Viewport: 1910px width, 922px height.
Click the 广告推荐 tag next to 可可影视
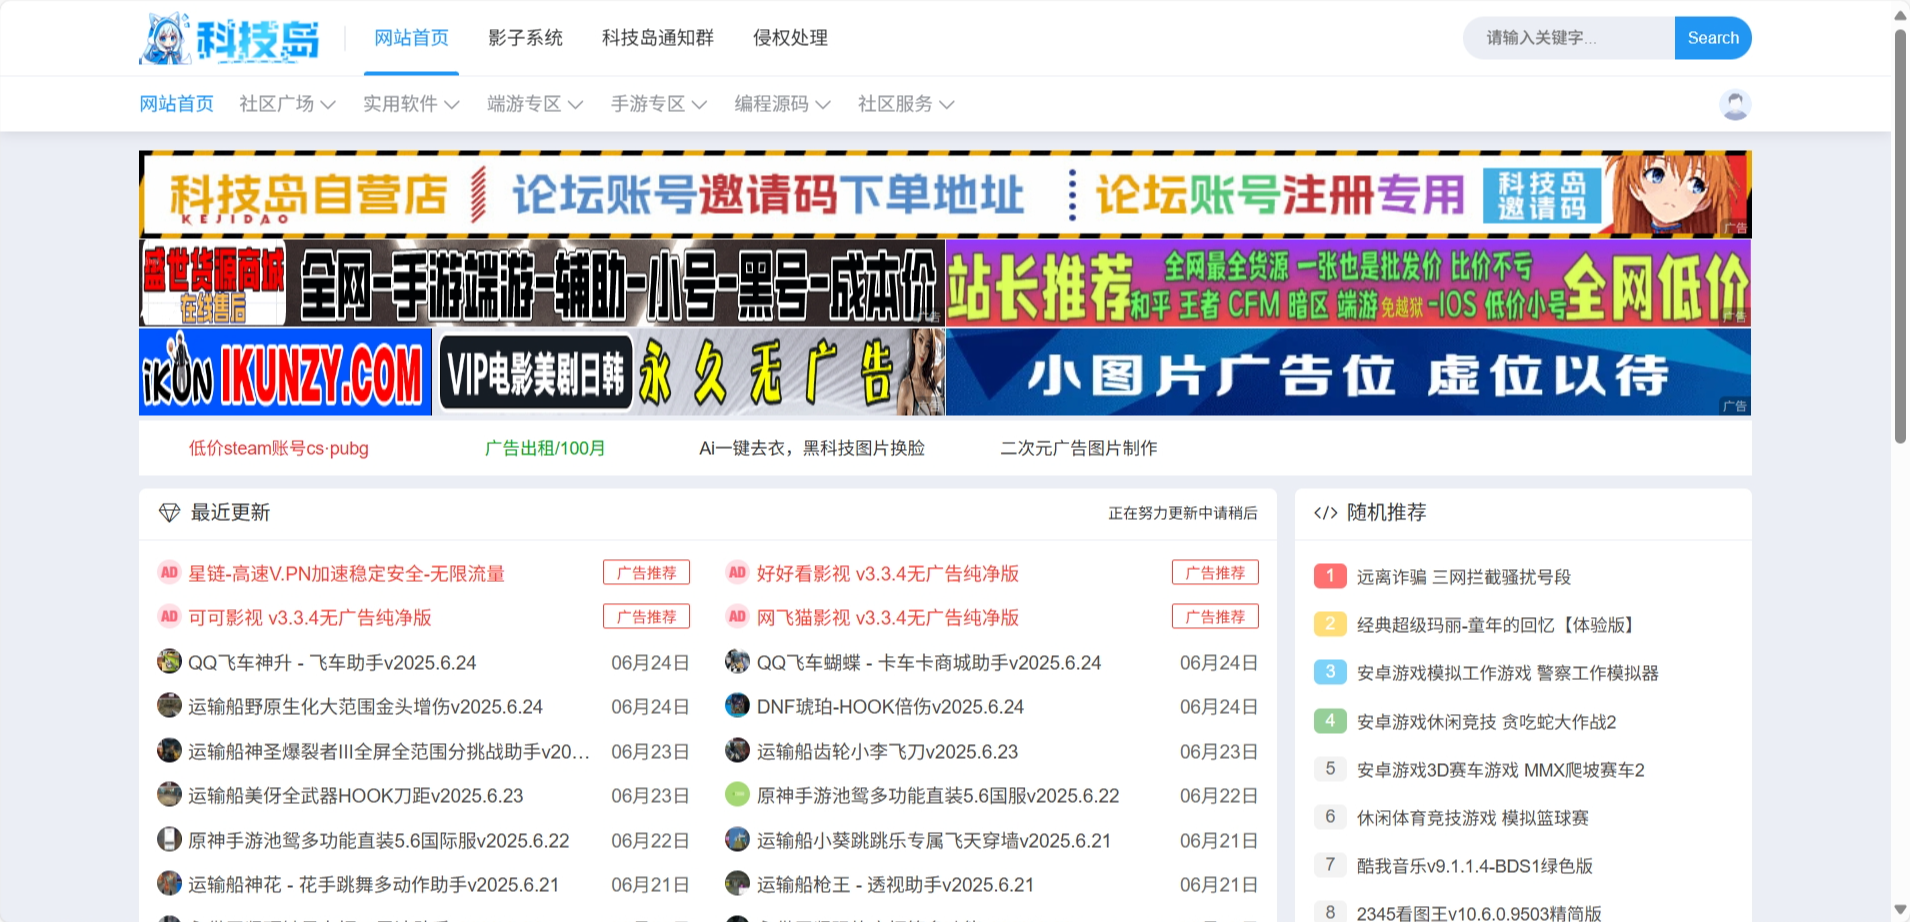pyautogui.click(x=646, y=617)
